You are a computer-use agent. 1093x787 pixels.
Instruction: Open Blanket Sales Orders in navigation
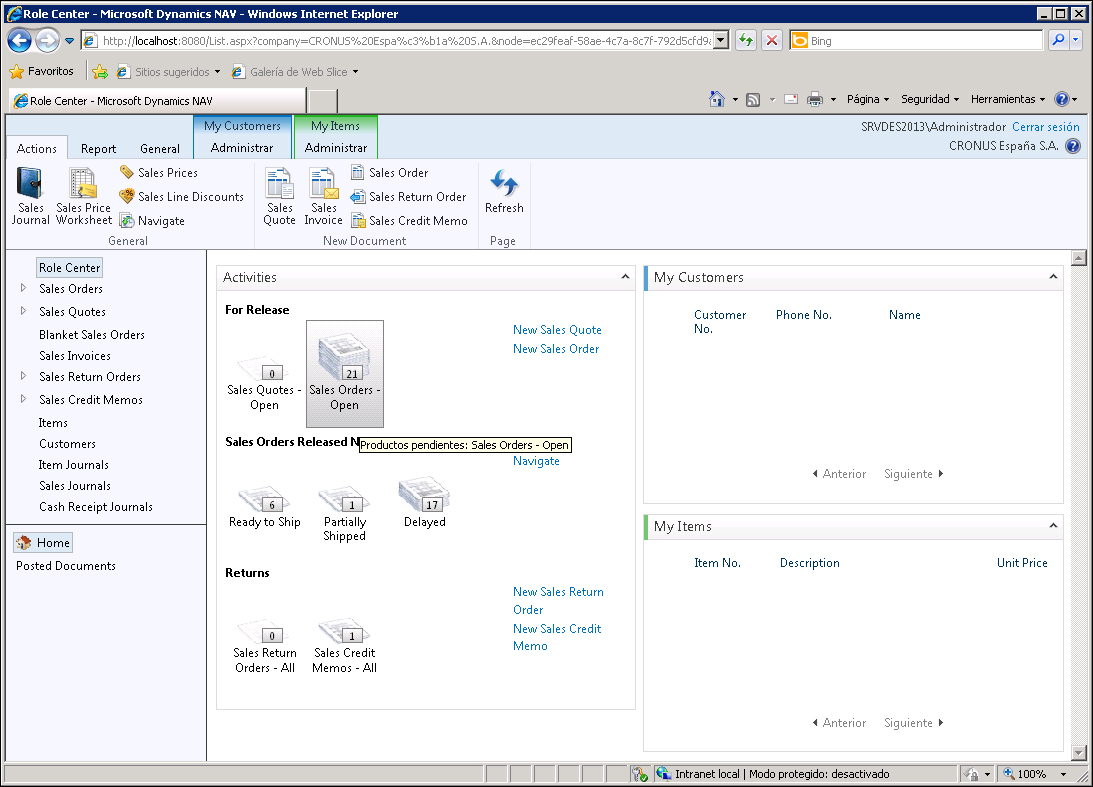(x=92, y=335)
